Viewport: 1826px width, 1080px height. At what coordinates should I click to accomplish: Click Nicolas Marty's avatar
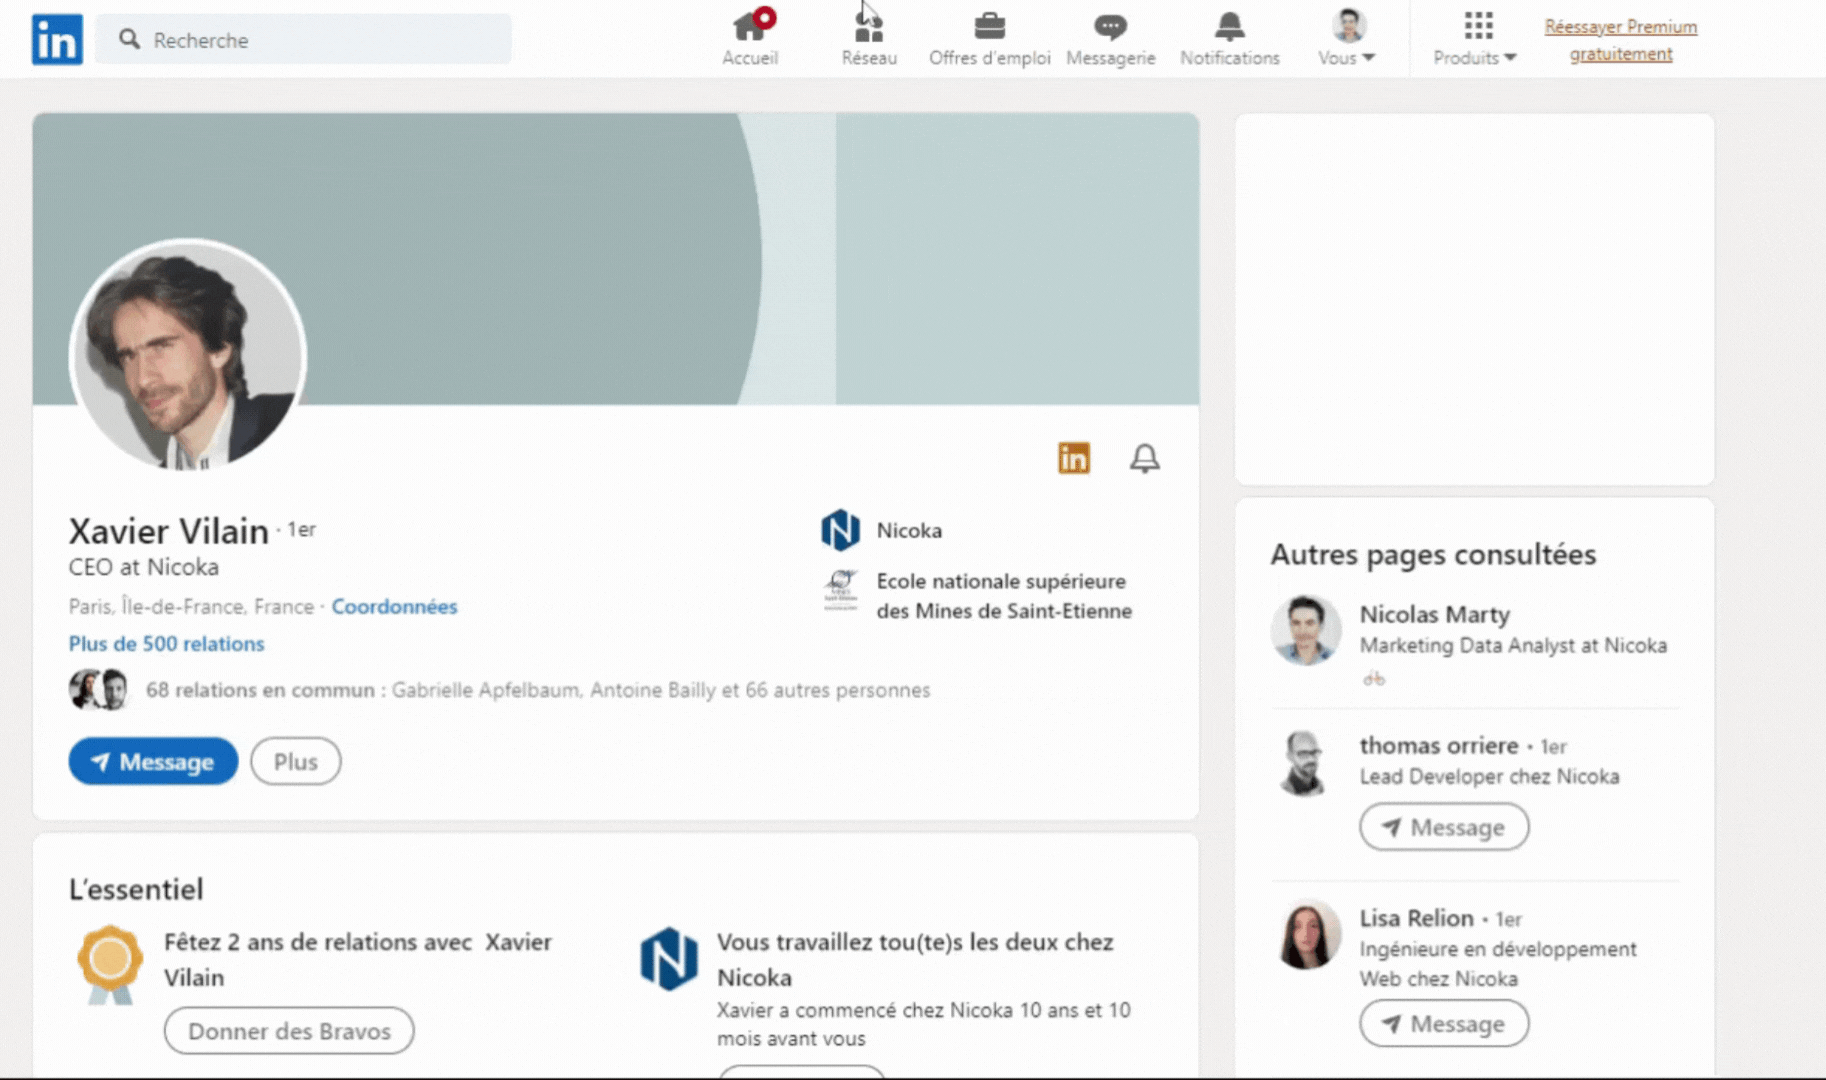(x=1305, y=630)
